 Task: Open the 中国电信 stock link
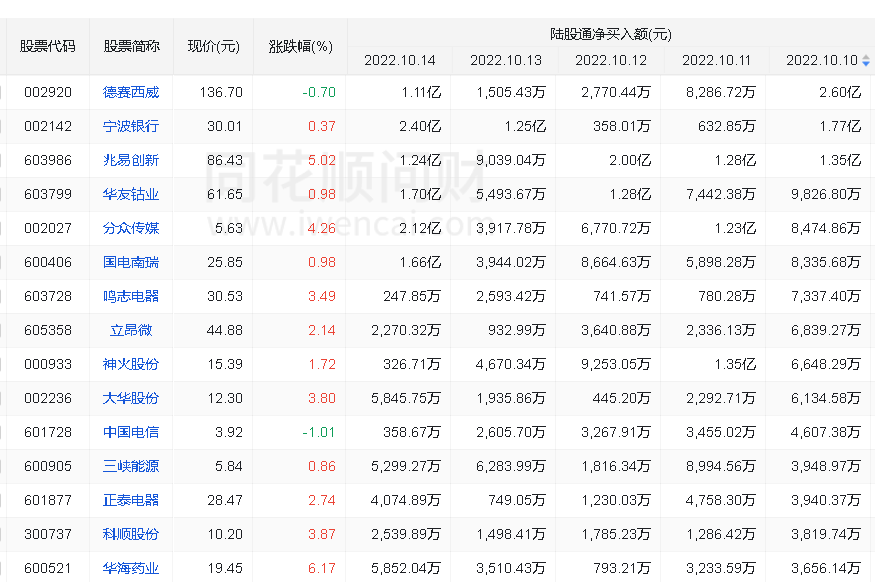pos(131,432)
